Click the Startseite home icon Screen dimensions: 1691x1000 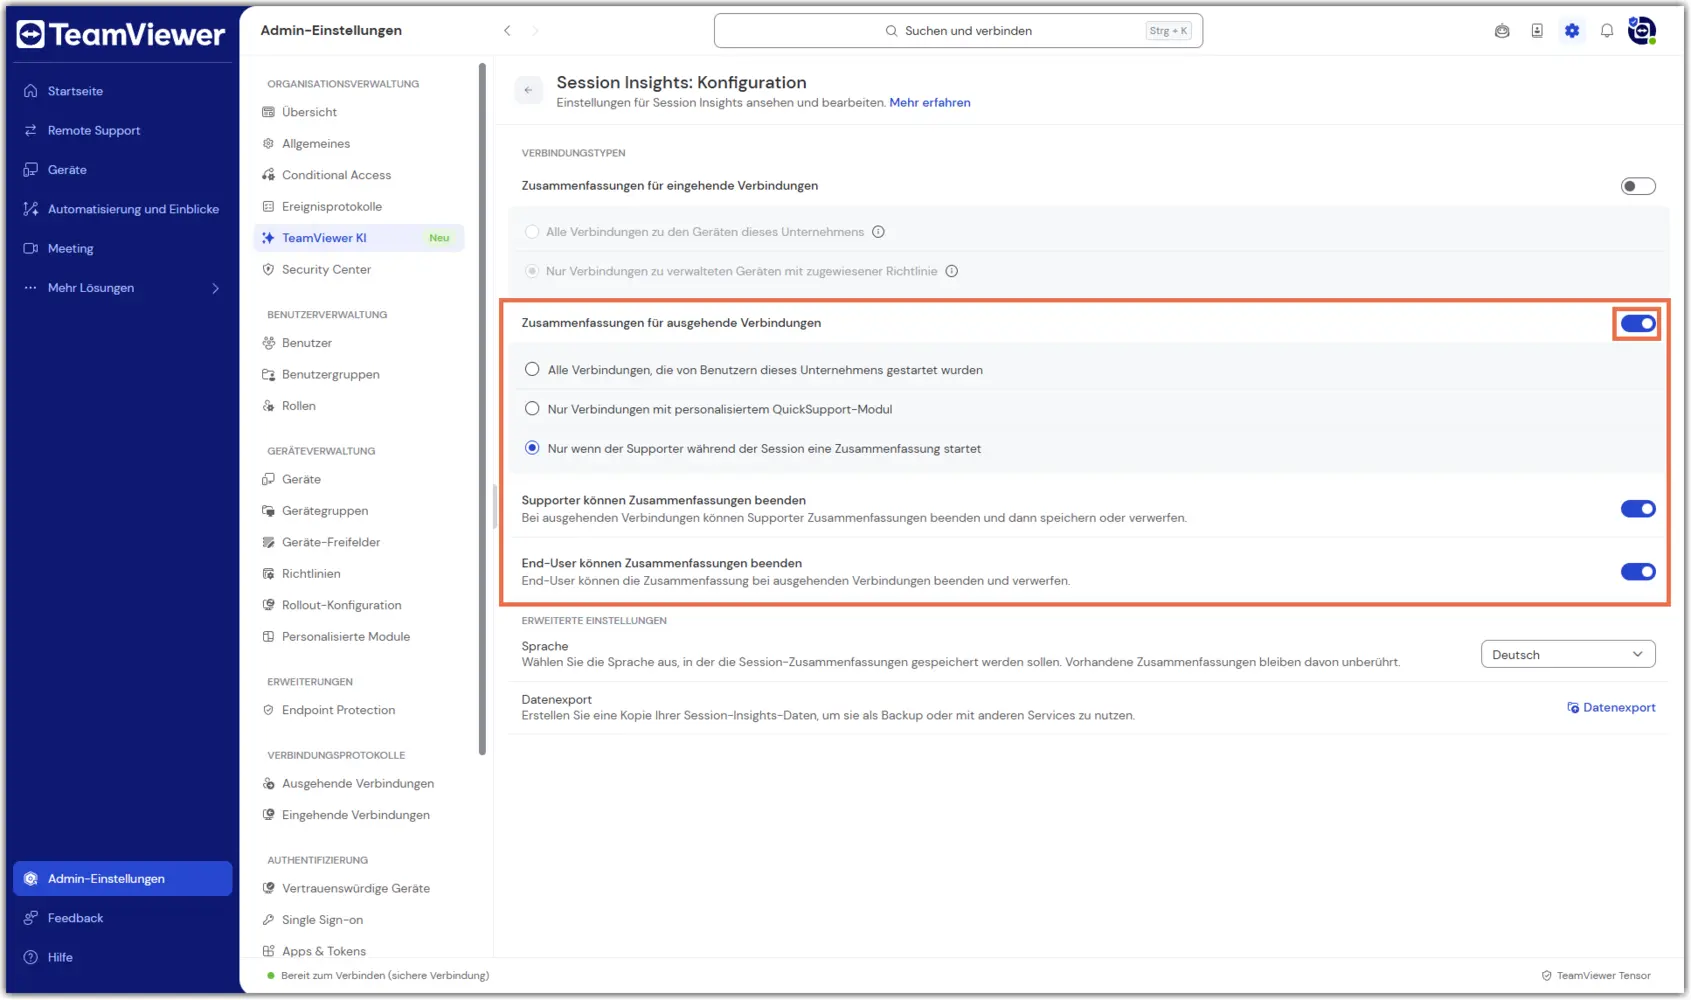30,91
